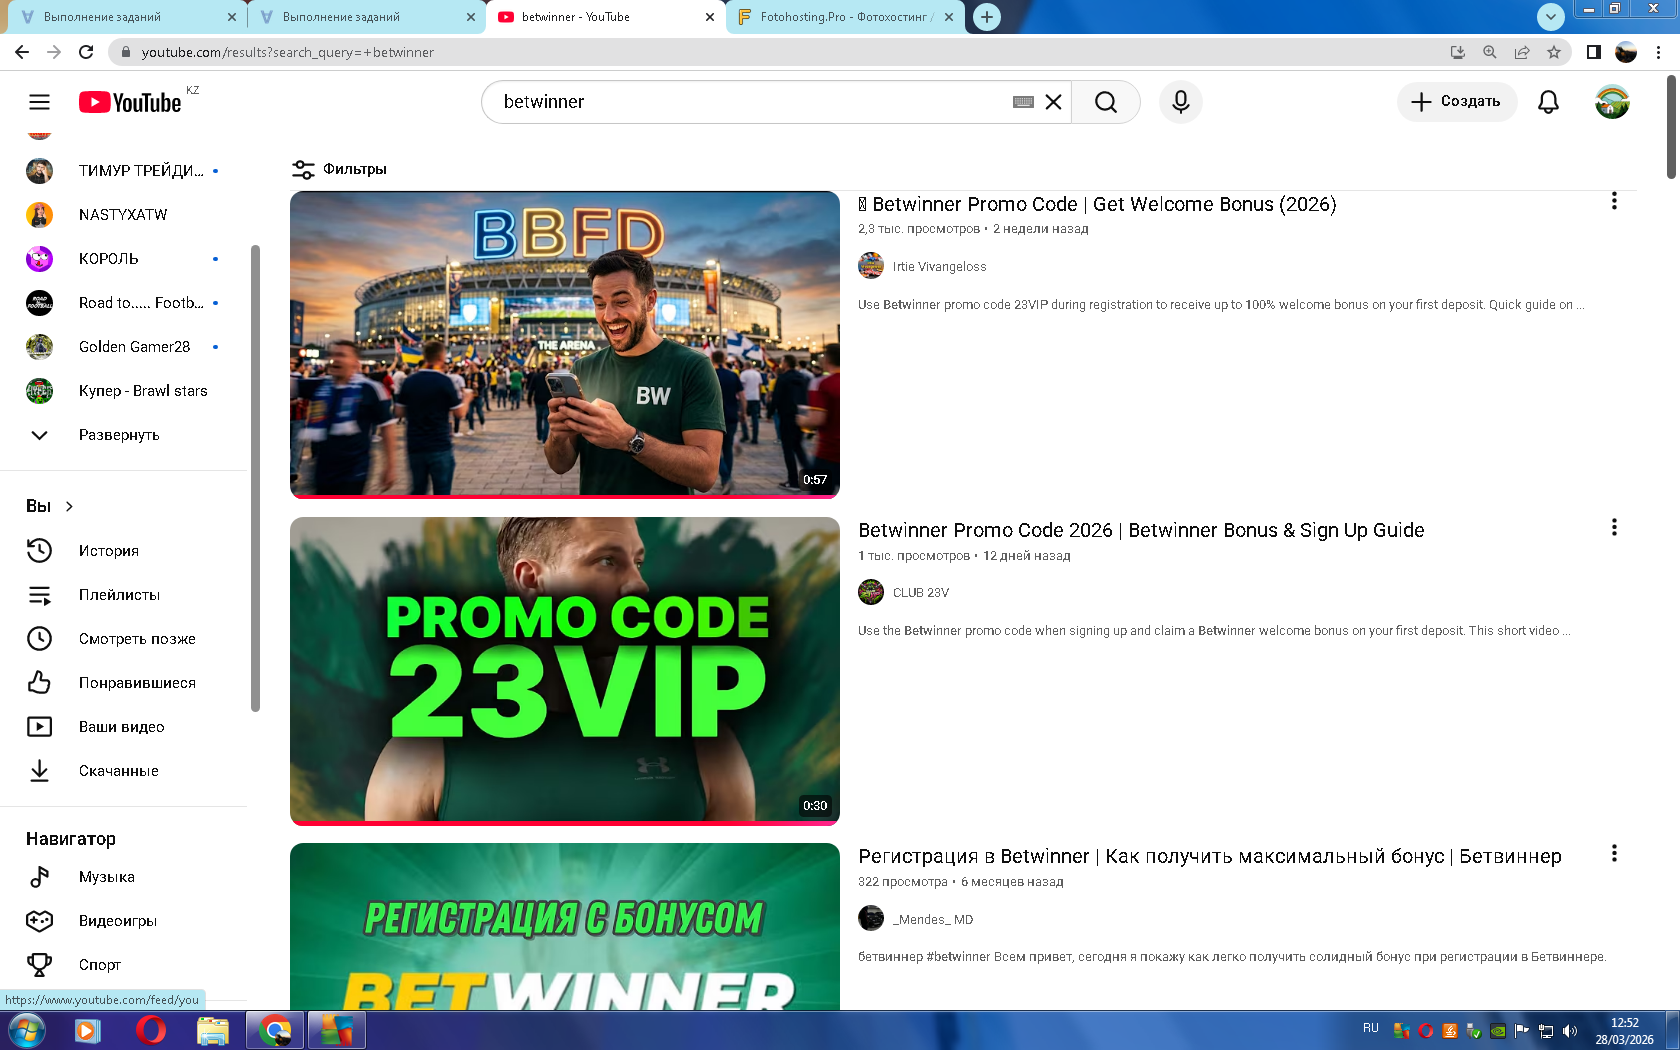The image size is (1680, 1050).
Task: Zoom control icon in address bar
Action: (1490, 52)
